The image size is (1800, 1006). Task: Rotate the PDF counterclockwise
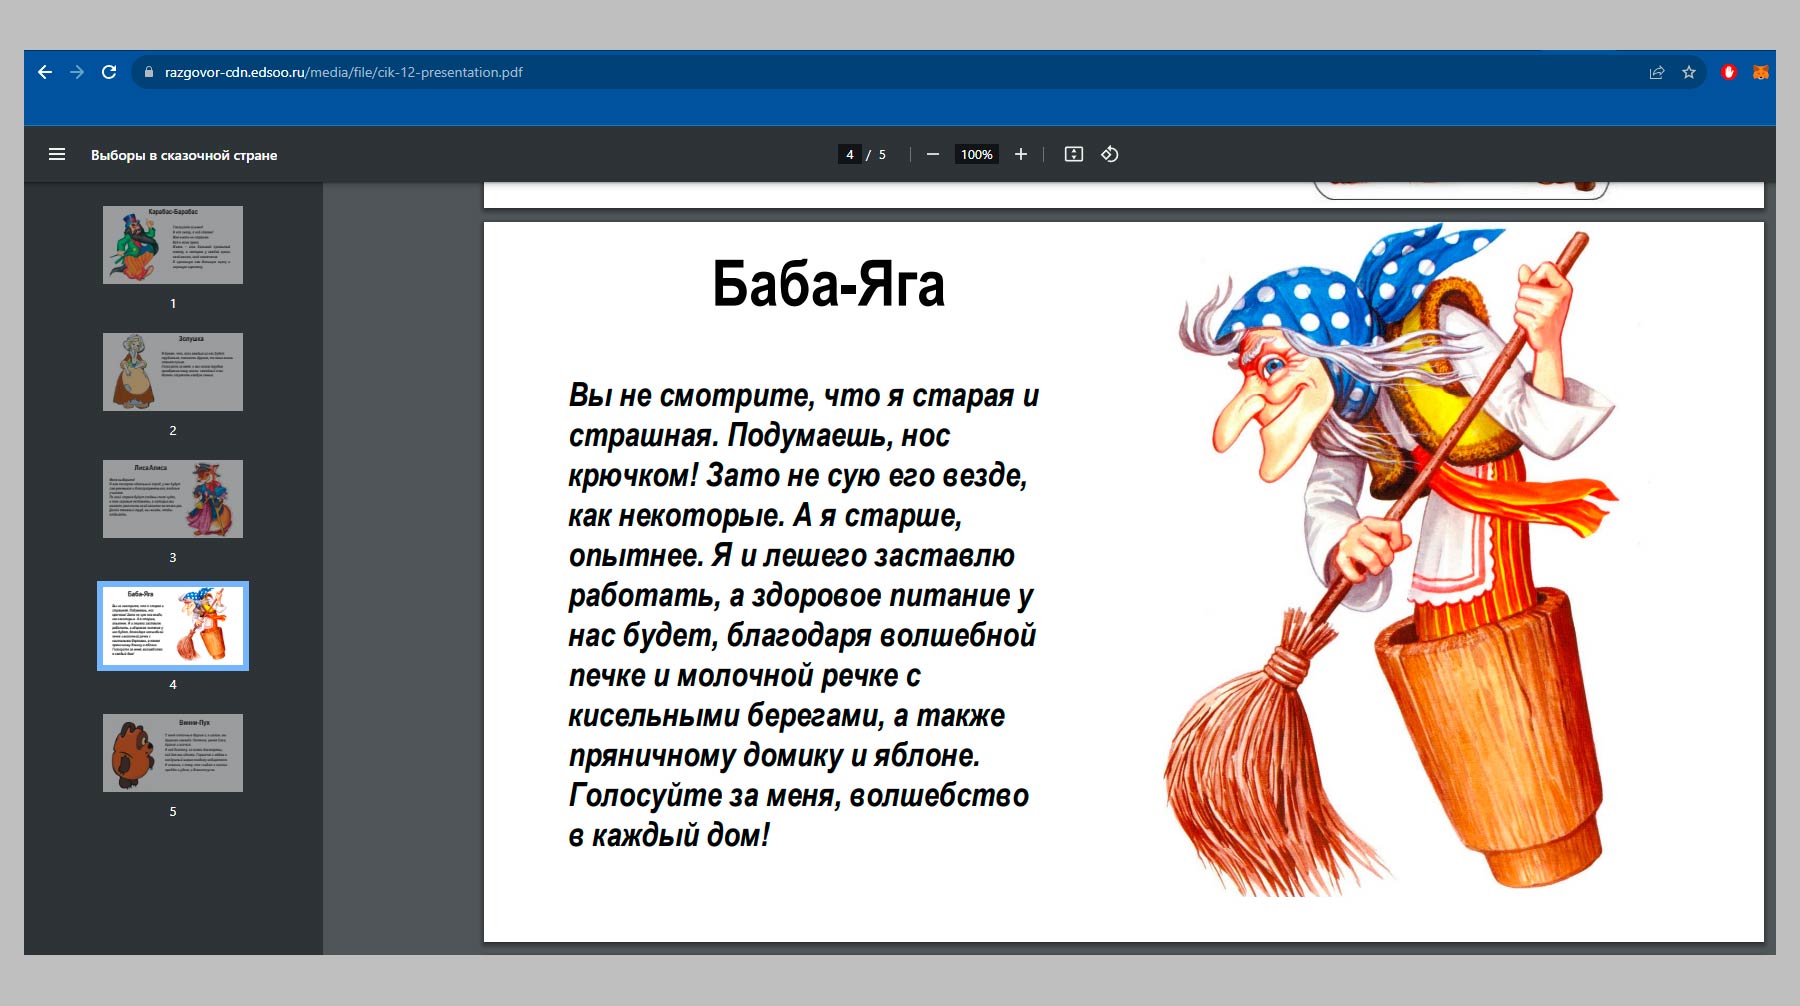click(x=1110, y=154)
